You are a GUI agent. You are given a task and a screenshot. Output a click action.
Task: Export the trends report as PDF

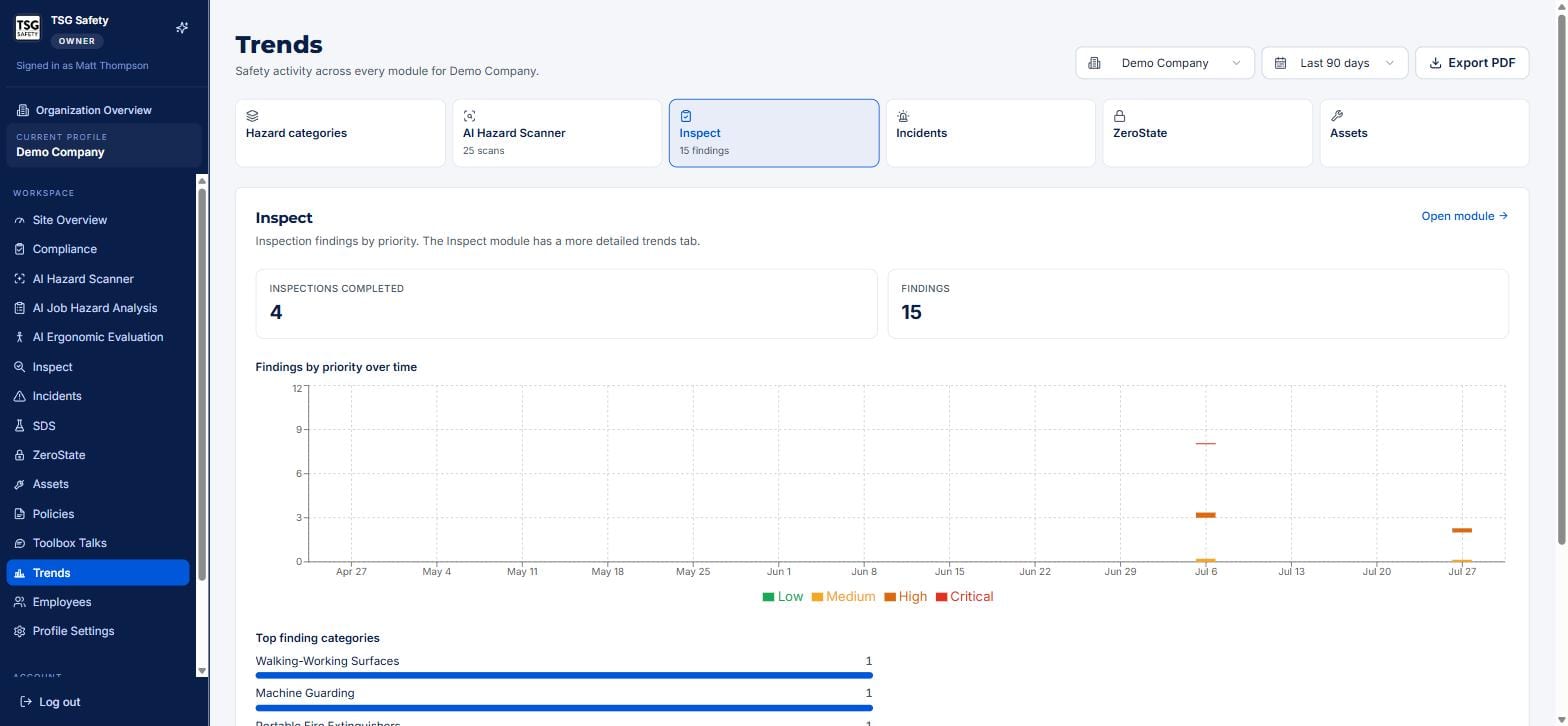coord(1472,63)
